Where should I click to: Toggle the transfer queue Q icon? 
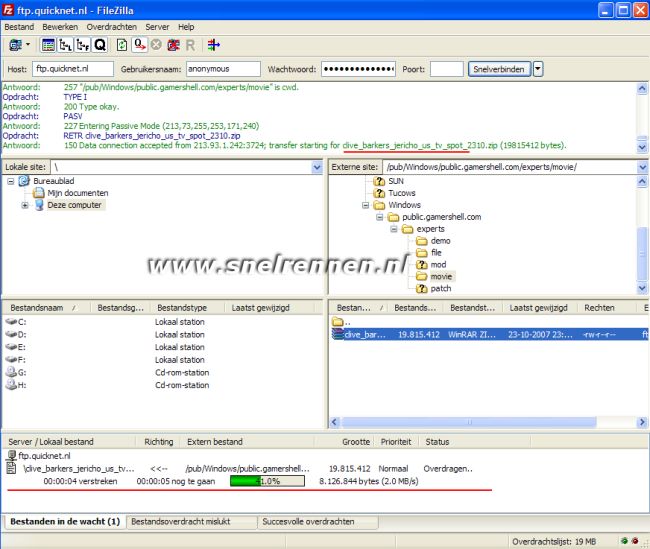(100, 45)
